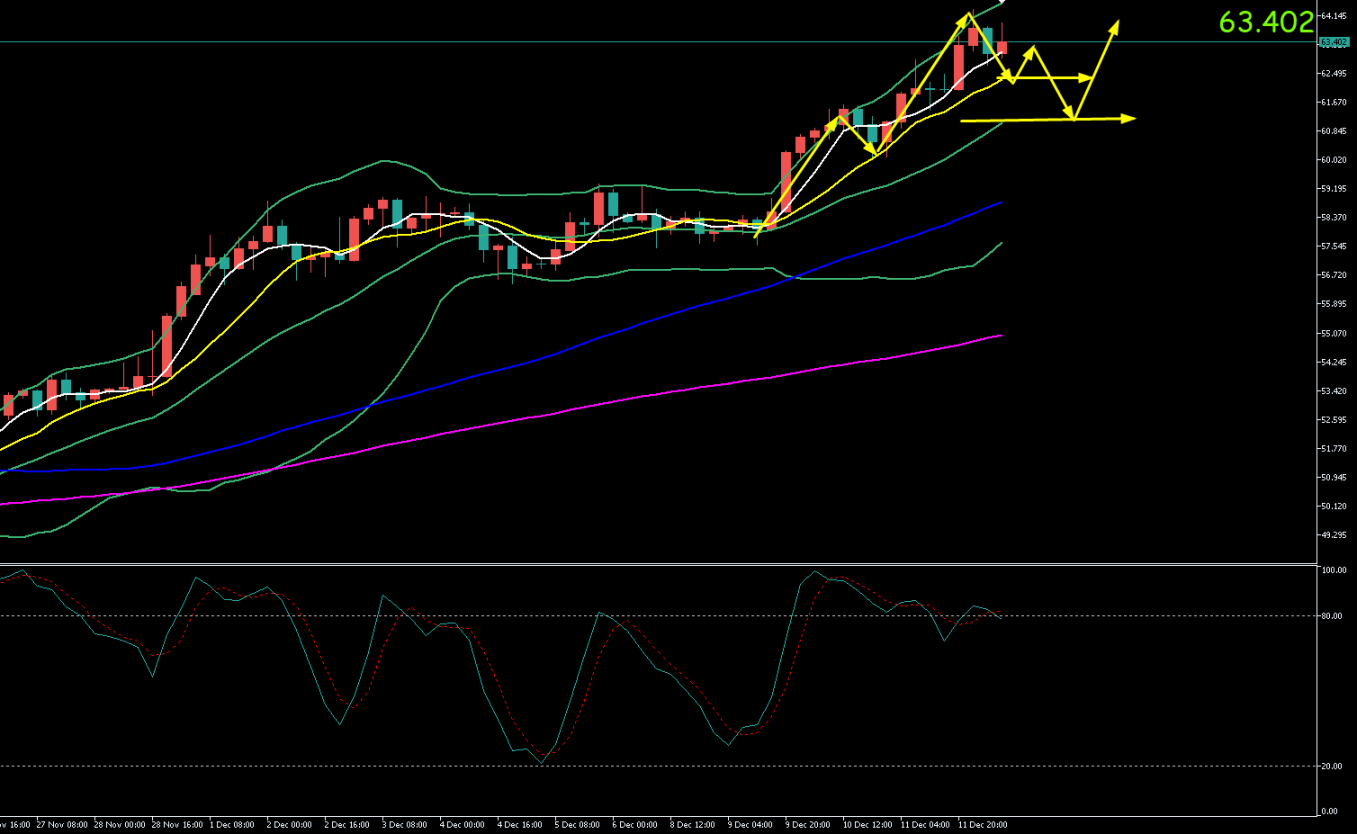Viewport: 1357px width, 834px height.
Task: Select the 1 Dec 08:00 time label
Action: coord(232,825)
